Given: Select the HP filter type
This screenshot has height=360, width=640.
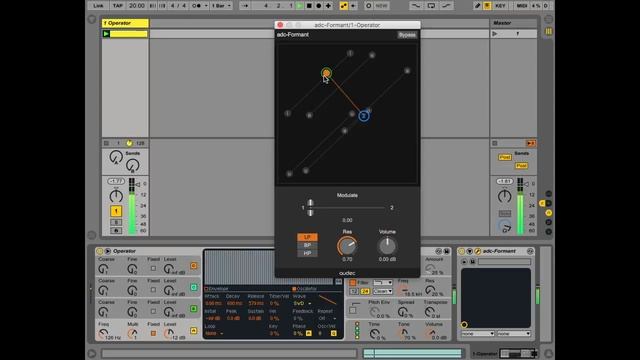Looking at the screenshot, I should point(307,253).
